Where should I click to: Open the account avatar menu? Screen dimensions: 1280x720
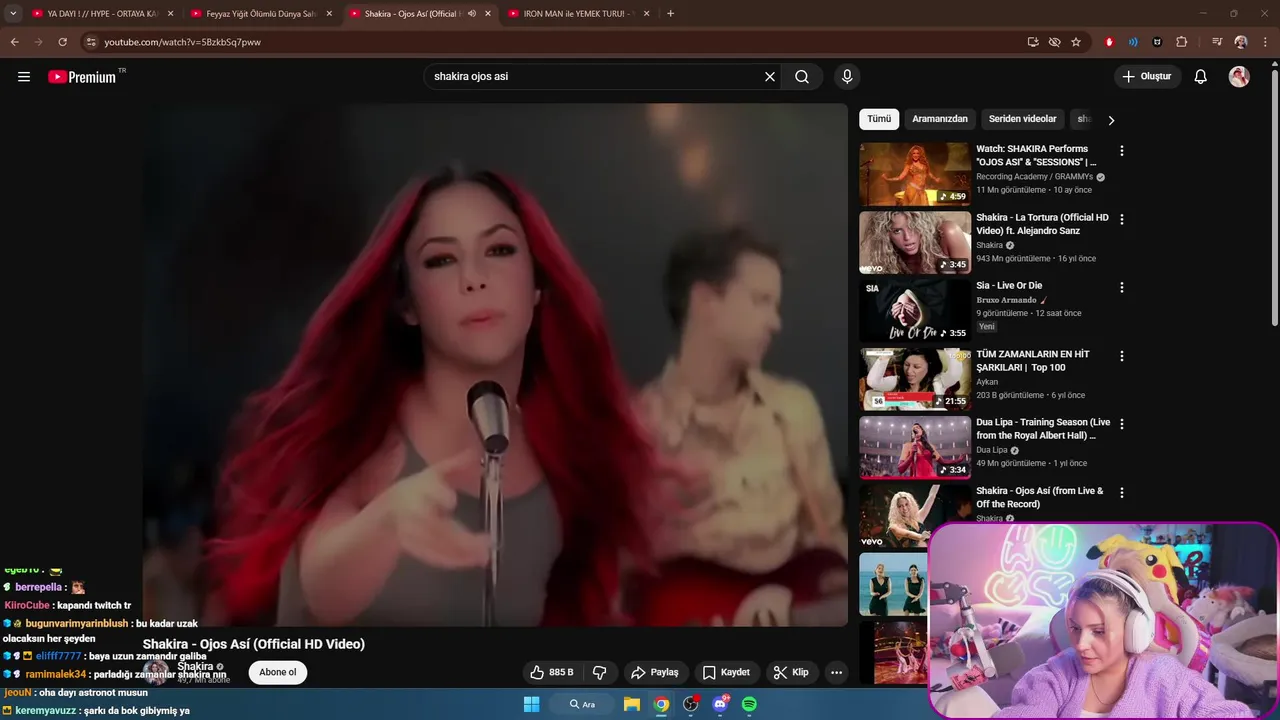coord(1239,77)
